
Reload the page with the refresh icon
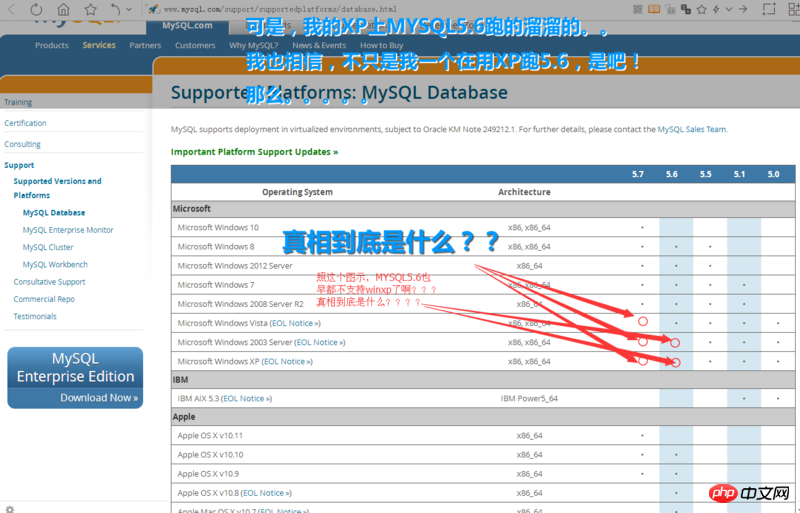[36, 9]
